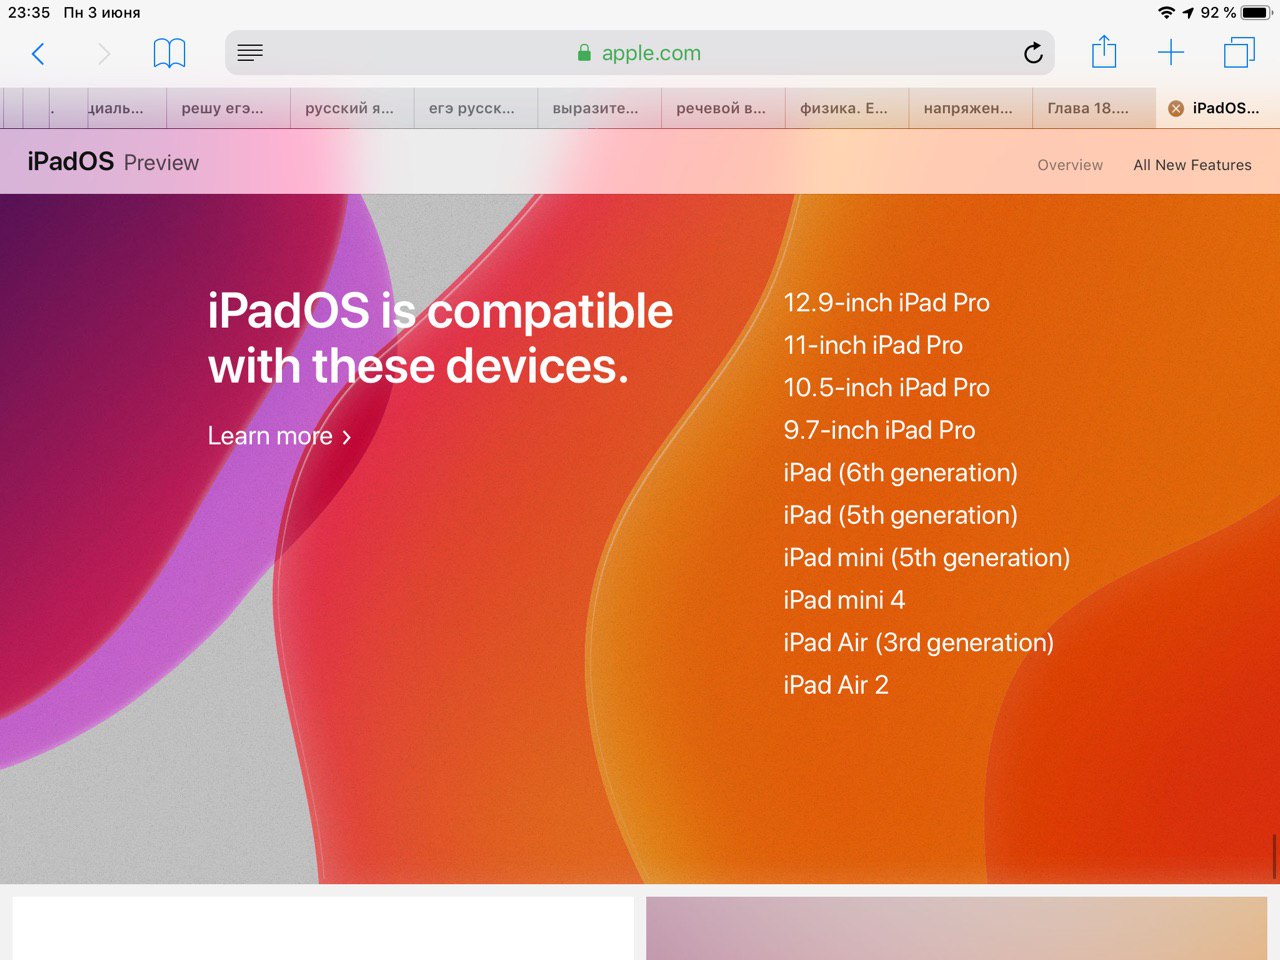Click the 'iPadOS is compatible with these devices.' heading
The width and height of the screenshot is (1280, 960).
point(440,338)
